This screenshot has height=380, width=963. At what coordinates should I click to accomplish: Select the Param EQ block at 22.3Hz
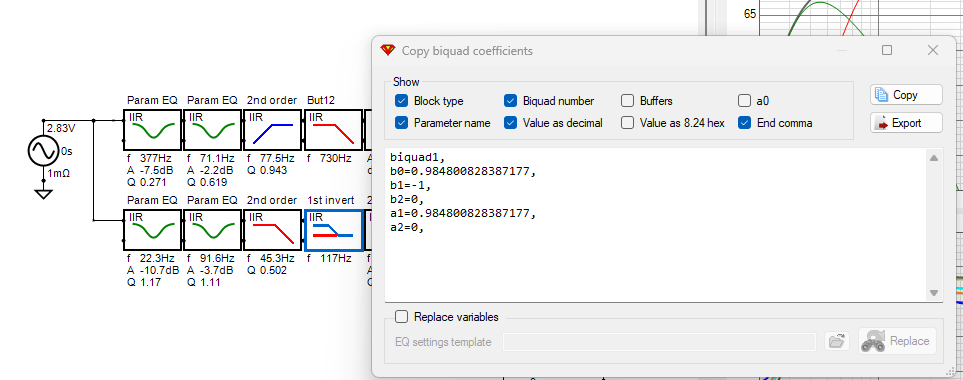pyautogui.click(x=152, y=230)
